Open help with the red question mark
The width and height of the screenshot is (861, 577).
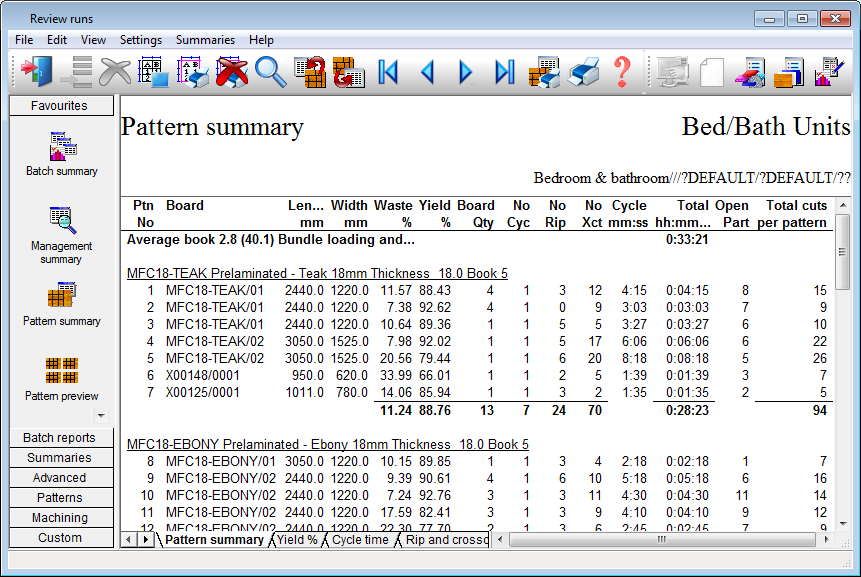622,72
